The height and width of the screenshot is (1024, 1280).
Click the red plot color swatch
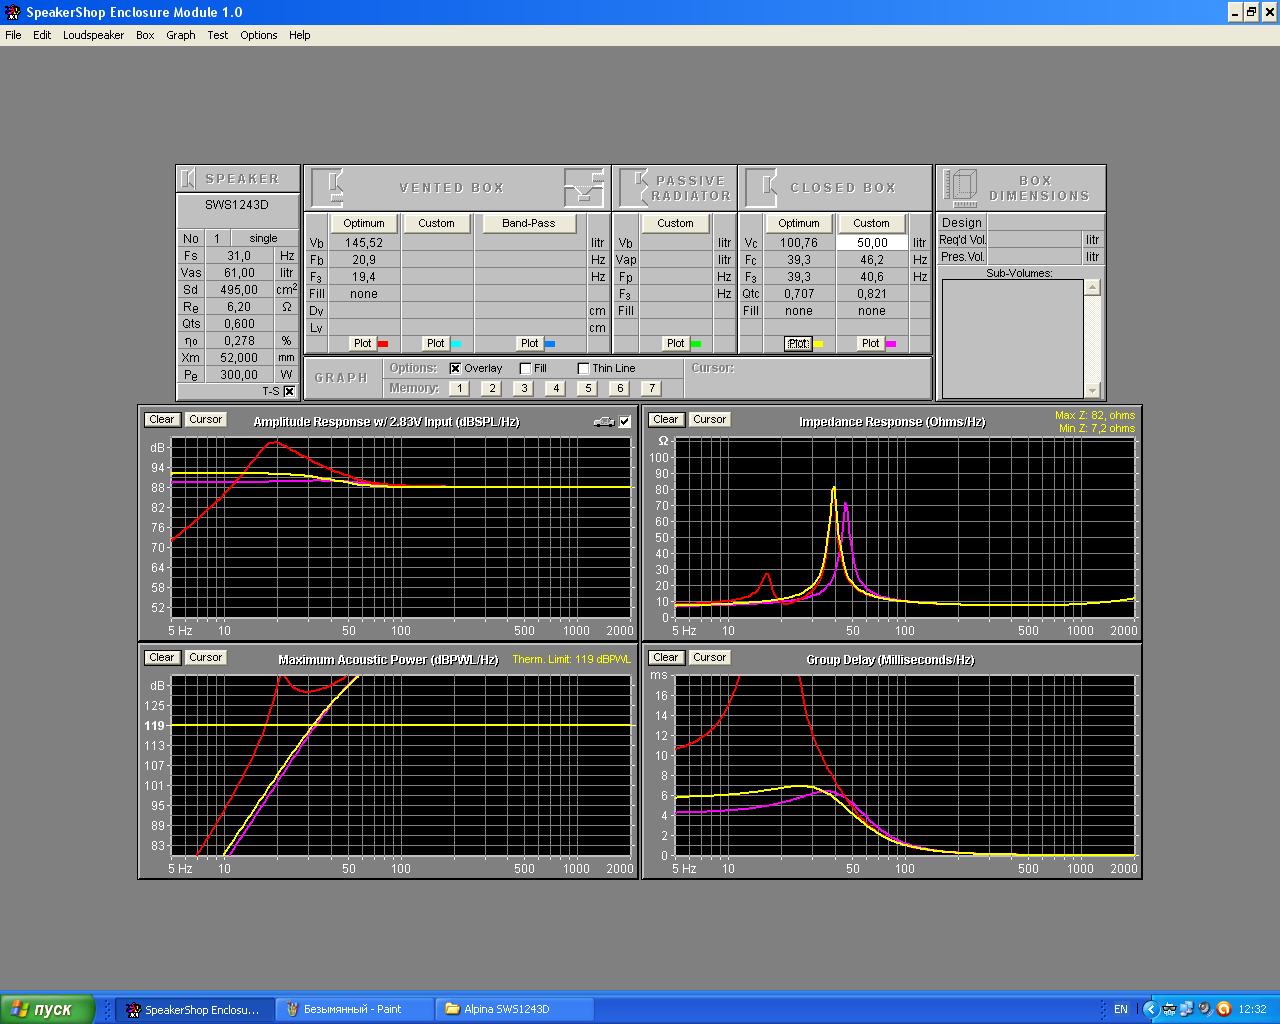[x=383, y=344]
